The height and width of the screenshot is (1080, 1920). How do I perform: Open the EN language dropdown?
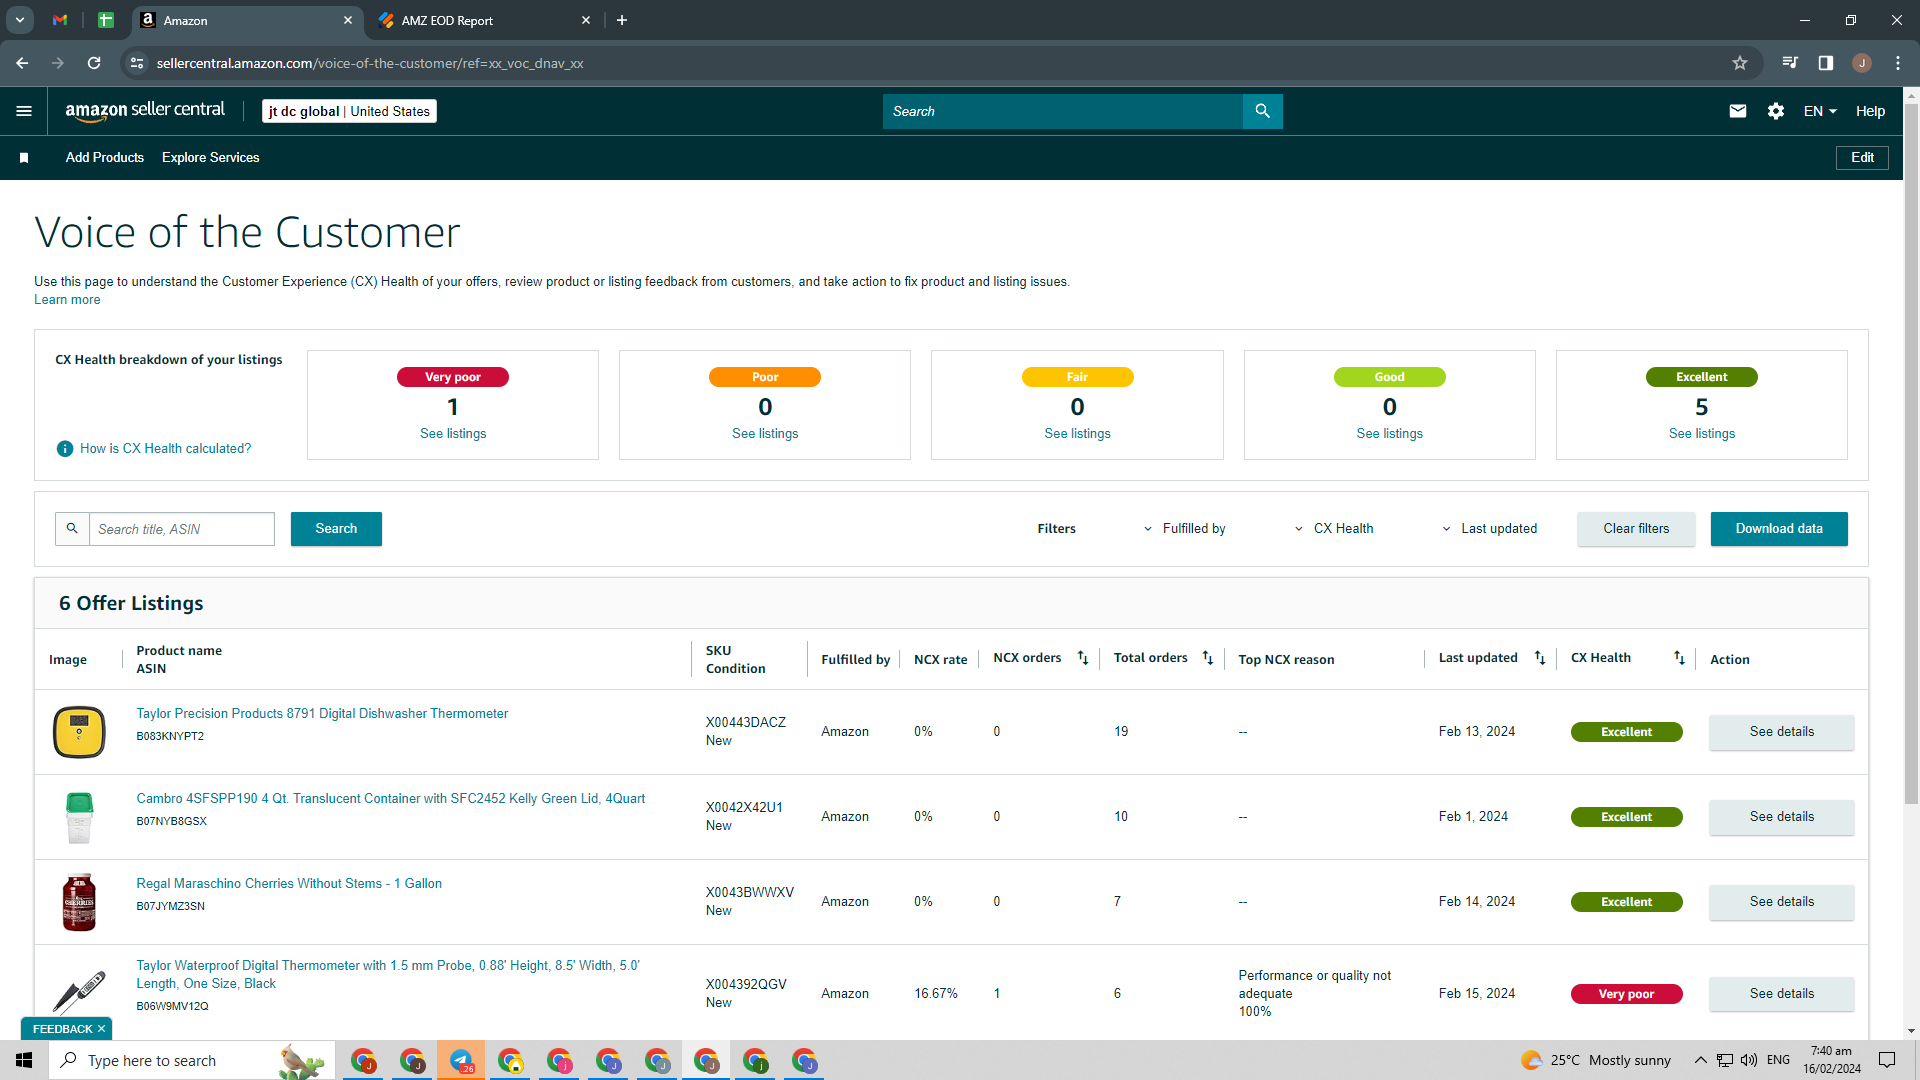click(x=1820, y=111)
